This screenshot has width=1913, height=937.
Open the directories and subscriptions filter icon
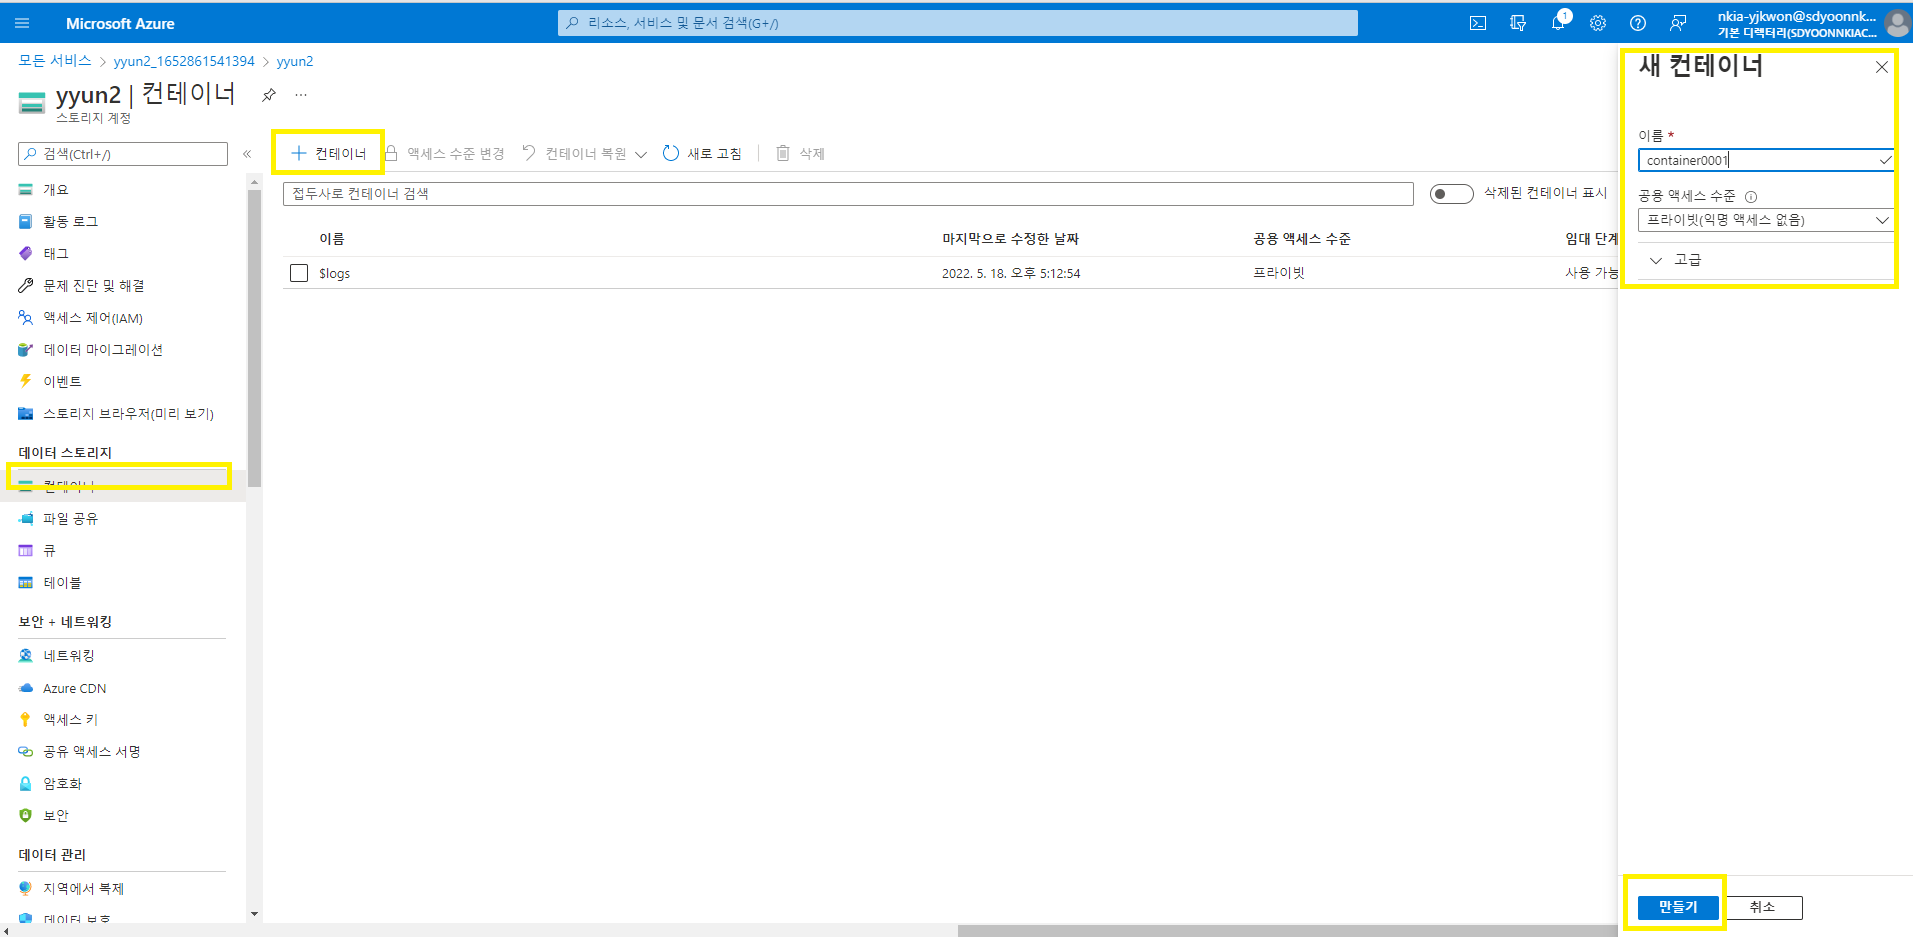[x=1518, y=23]
